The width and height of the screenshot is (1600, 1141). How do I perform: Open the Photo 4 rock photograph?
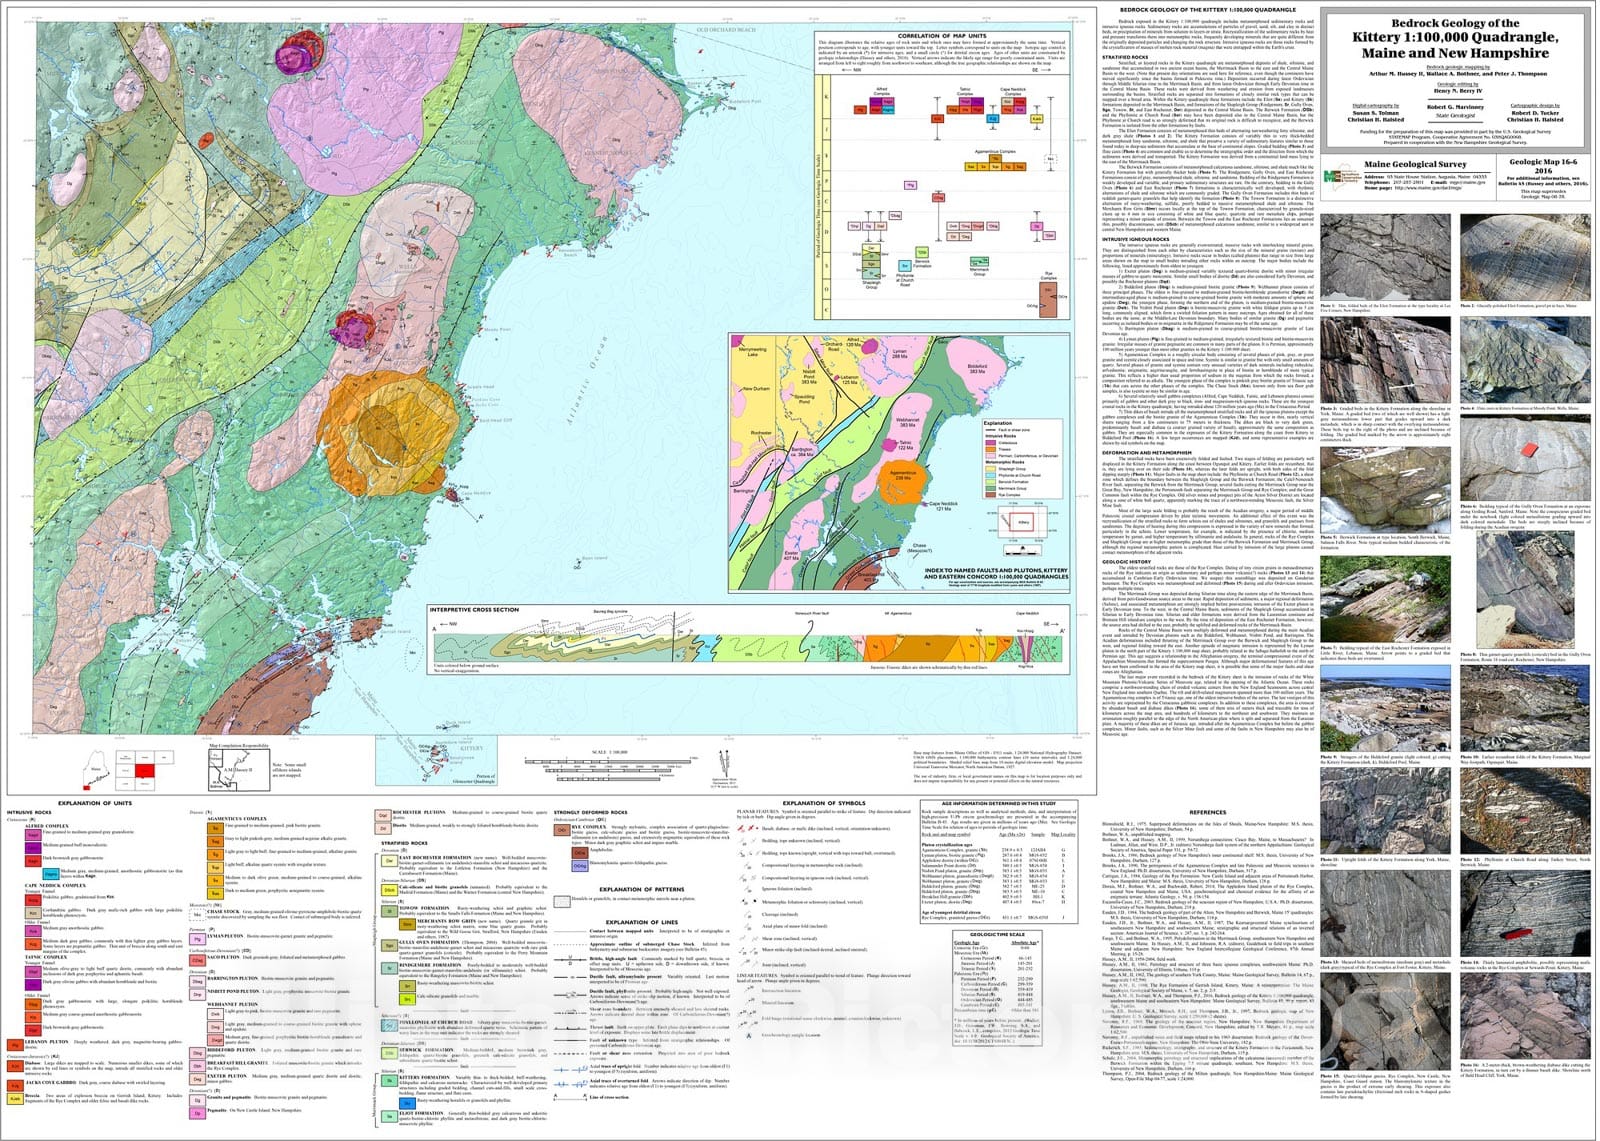[x=1526, y=360]
